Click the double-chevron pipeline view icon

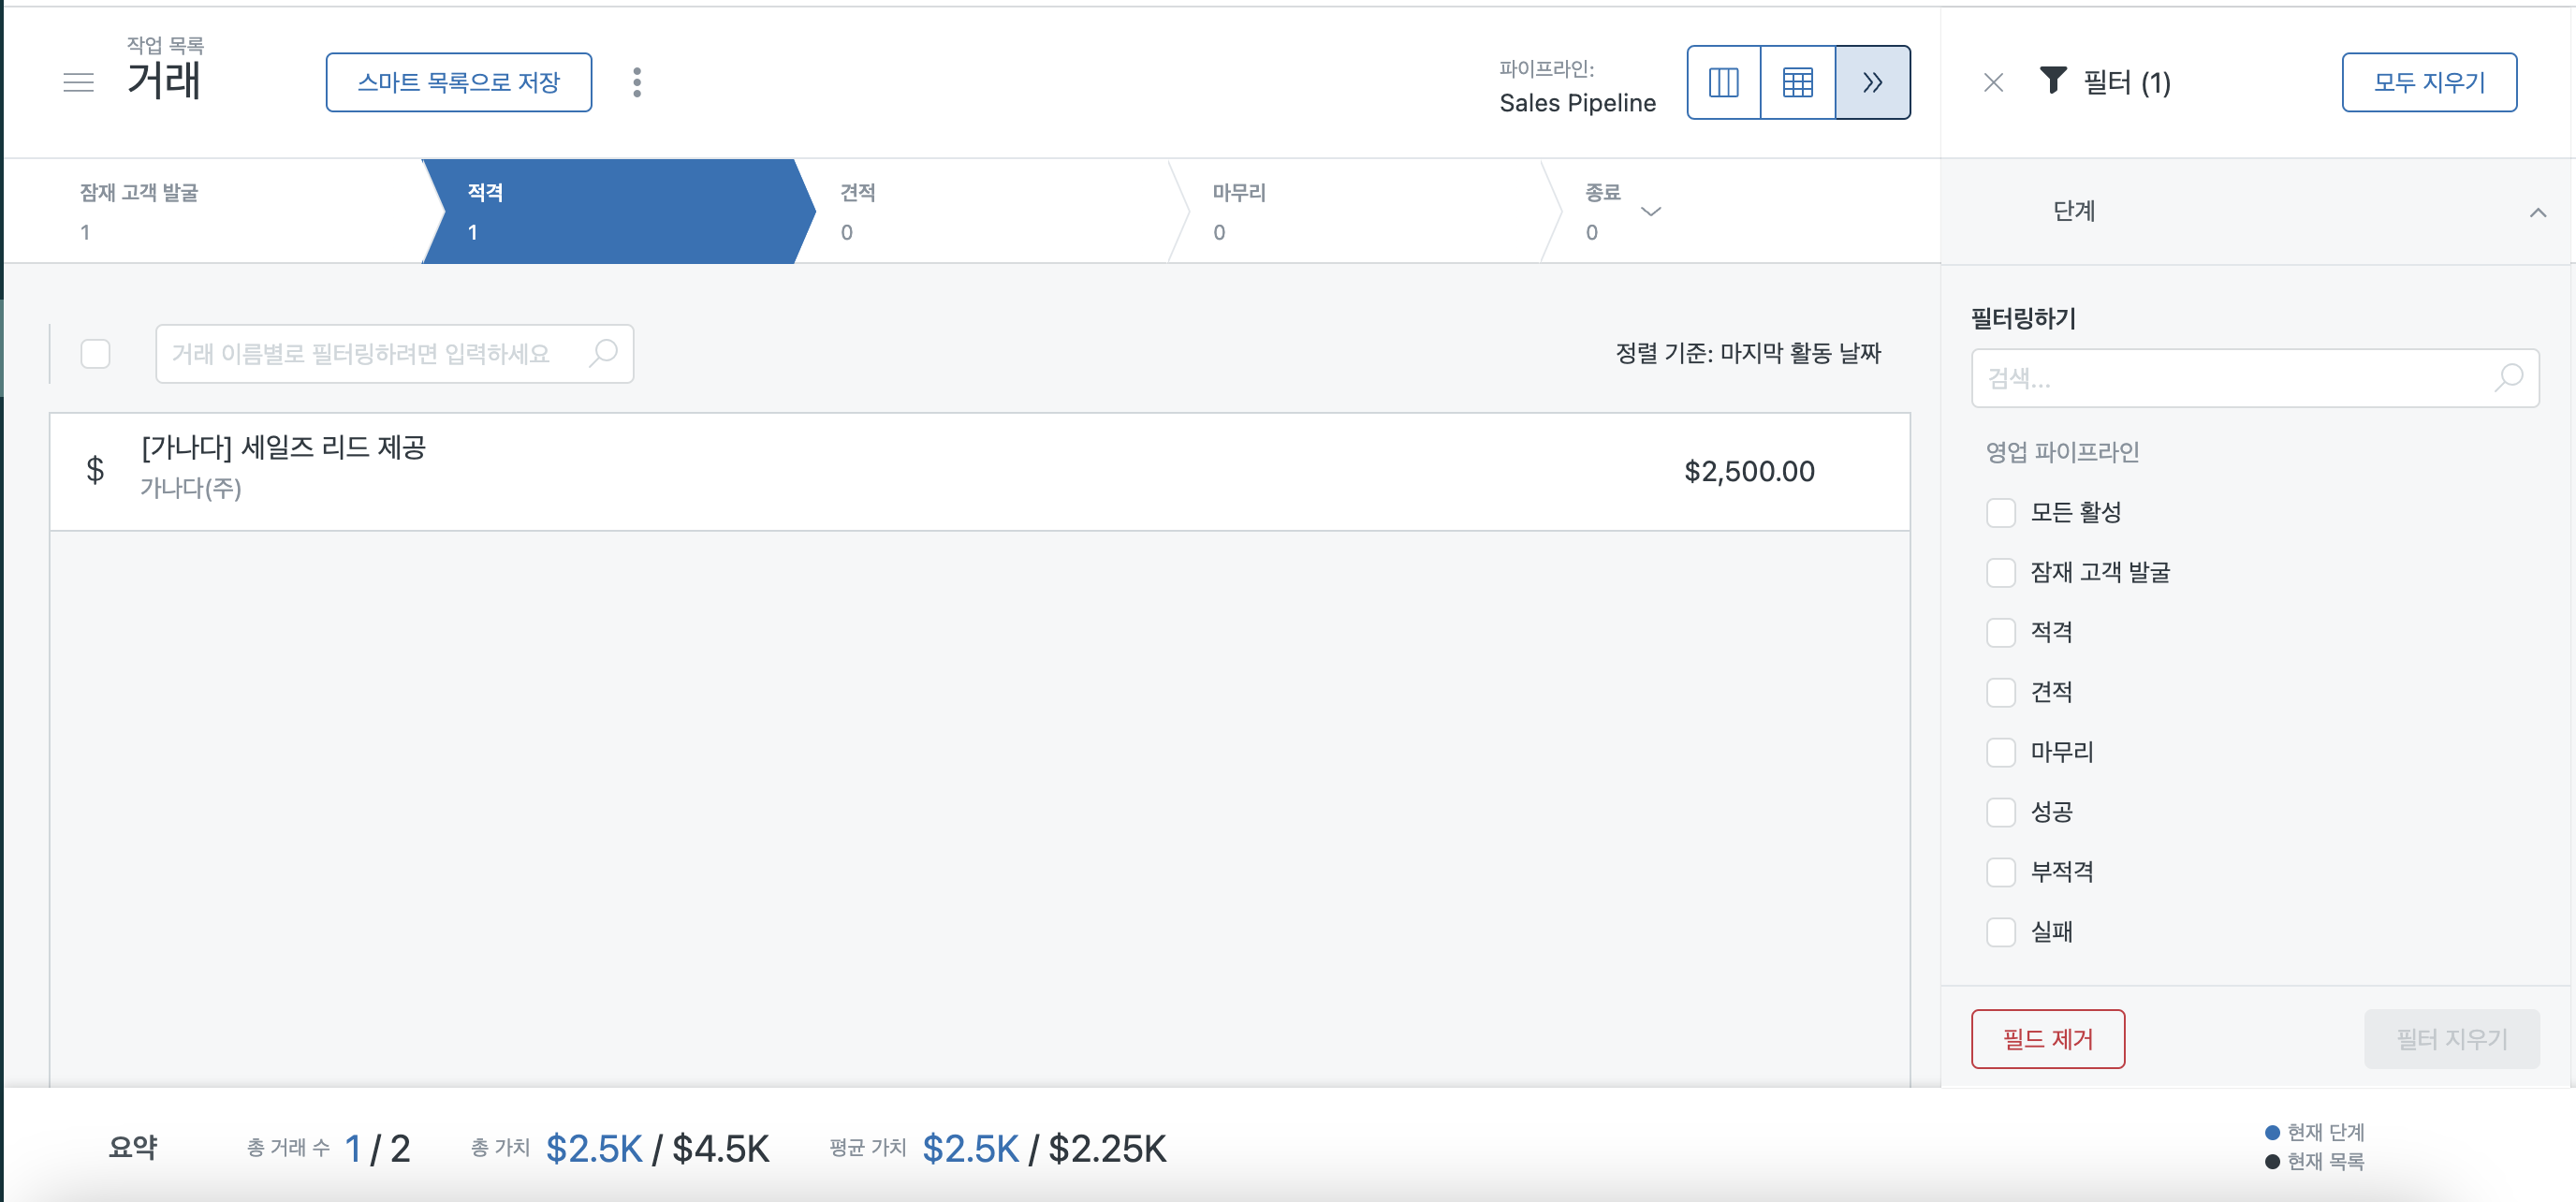coord(1872,82)
